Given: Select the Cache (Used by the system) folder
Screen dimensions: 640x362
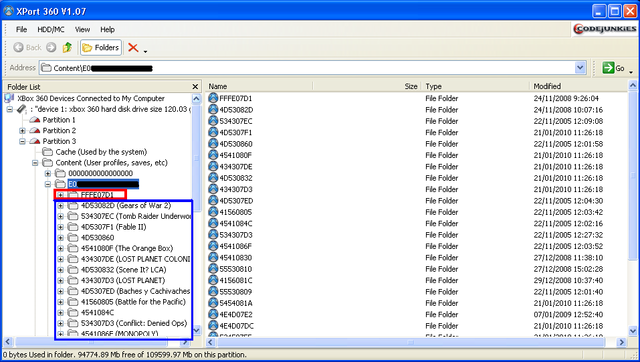Looking at the screenshot, I should pyautogui.click(x=101, y=152).
